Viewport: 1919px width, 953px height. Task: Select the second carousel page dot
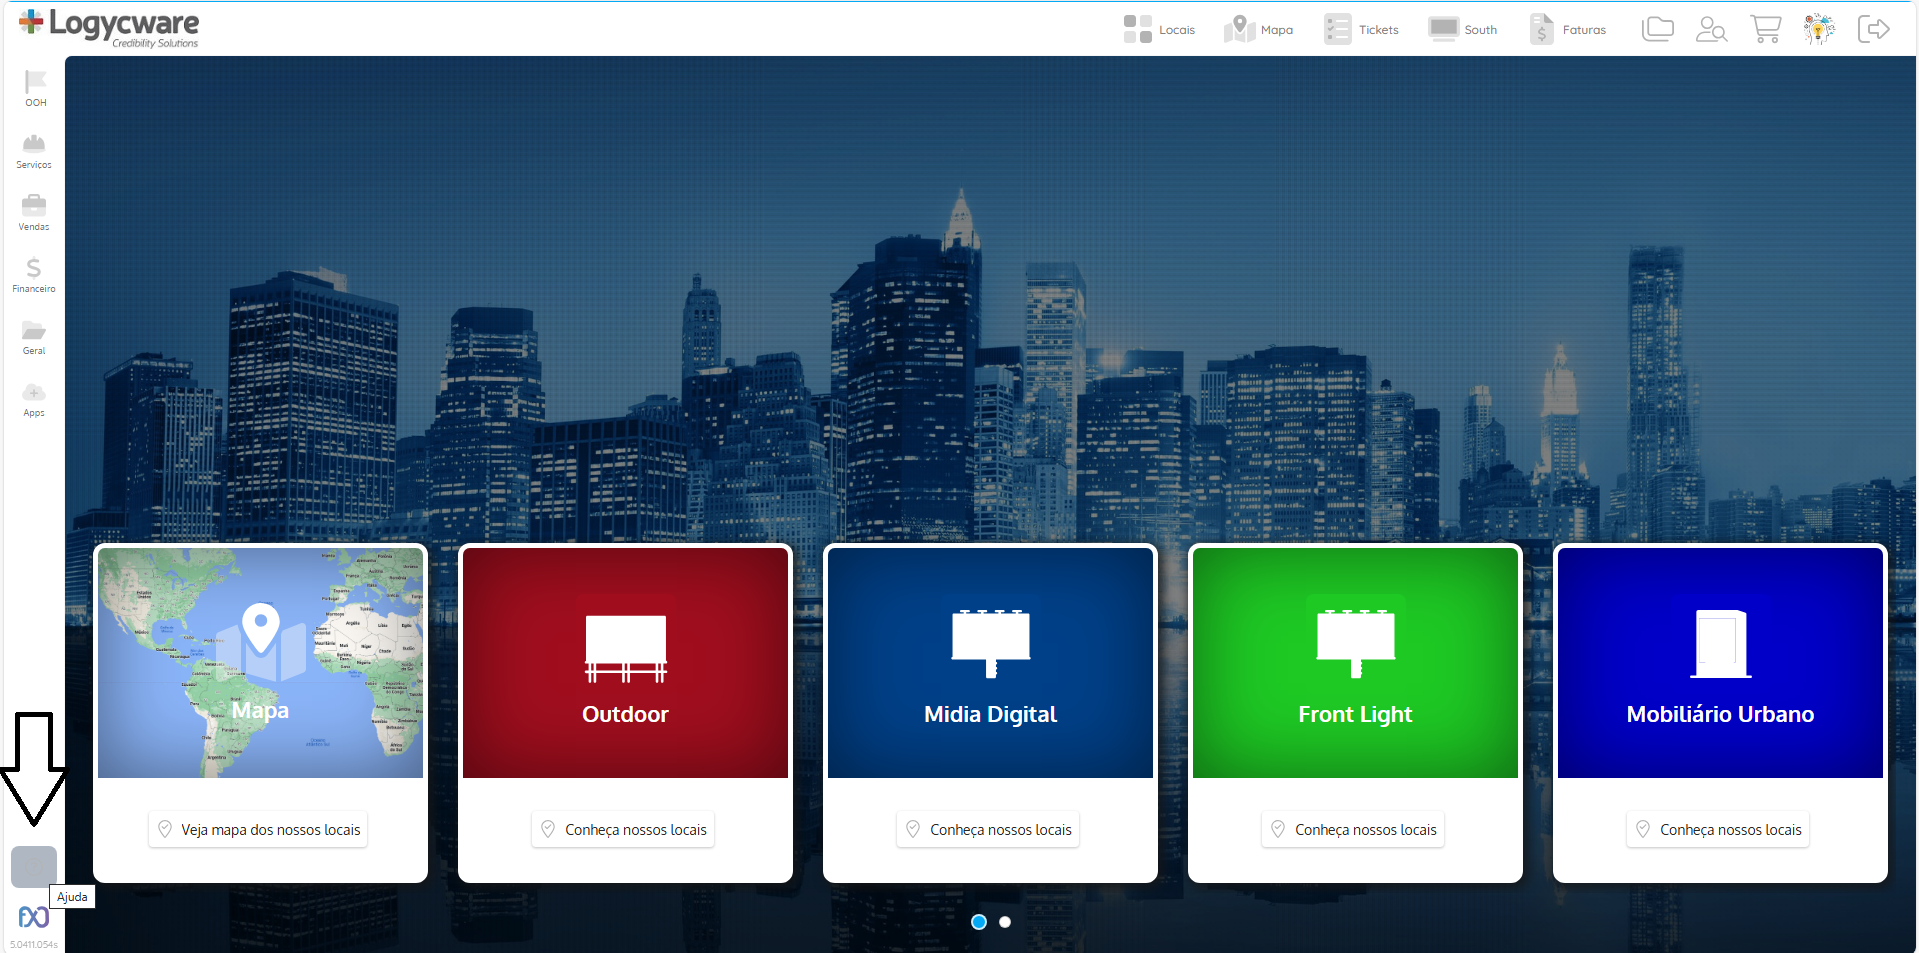[x=1005, y=922]
